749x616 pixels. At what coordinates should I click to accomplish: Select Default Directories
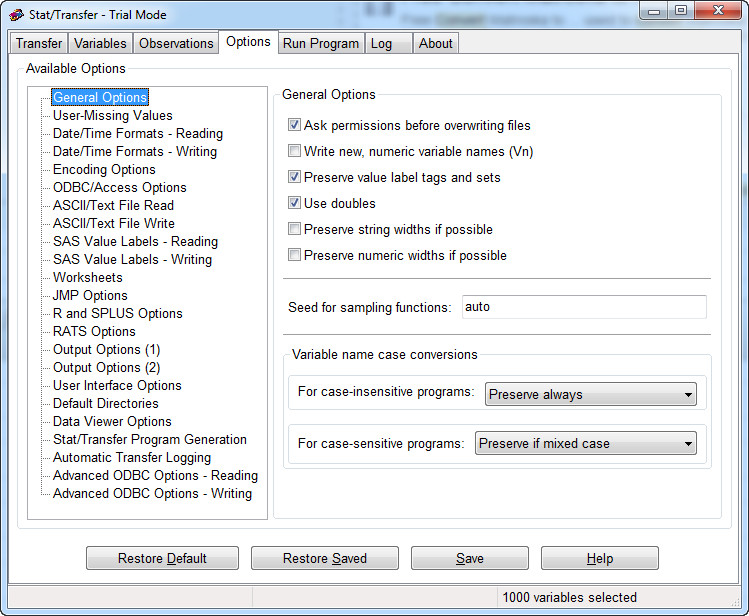pos(106,404)
